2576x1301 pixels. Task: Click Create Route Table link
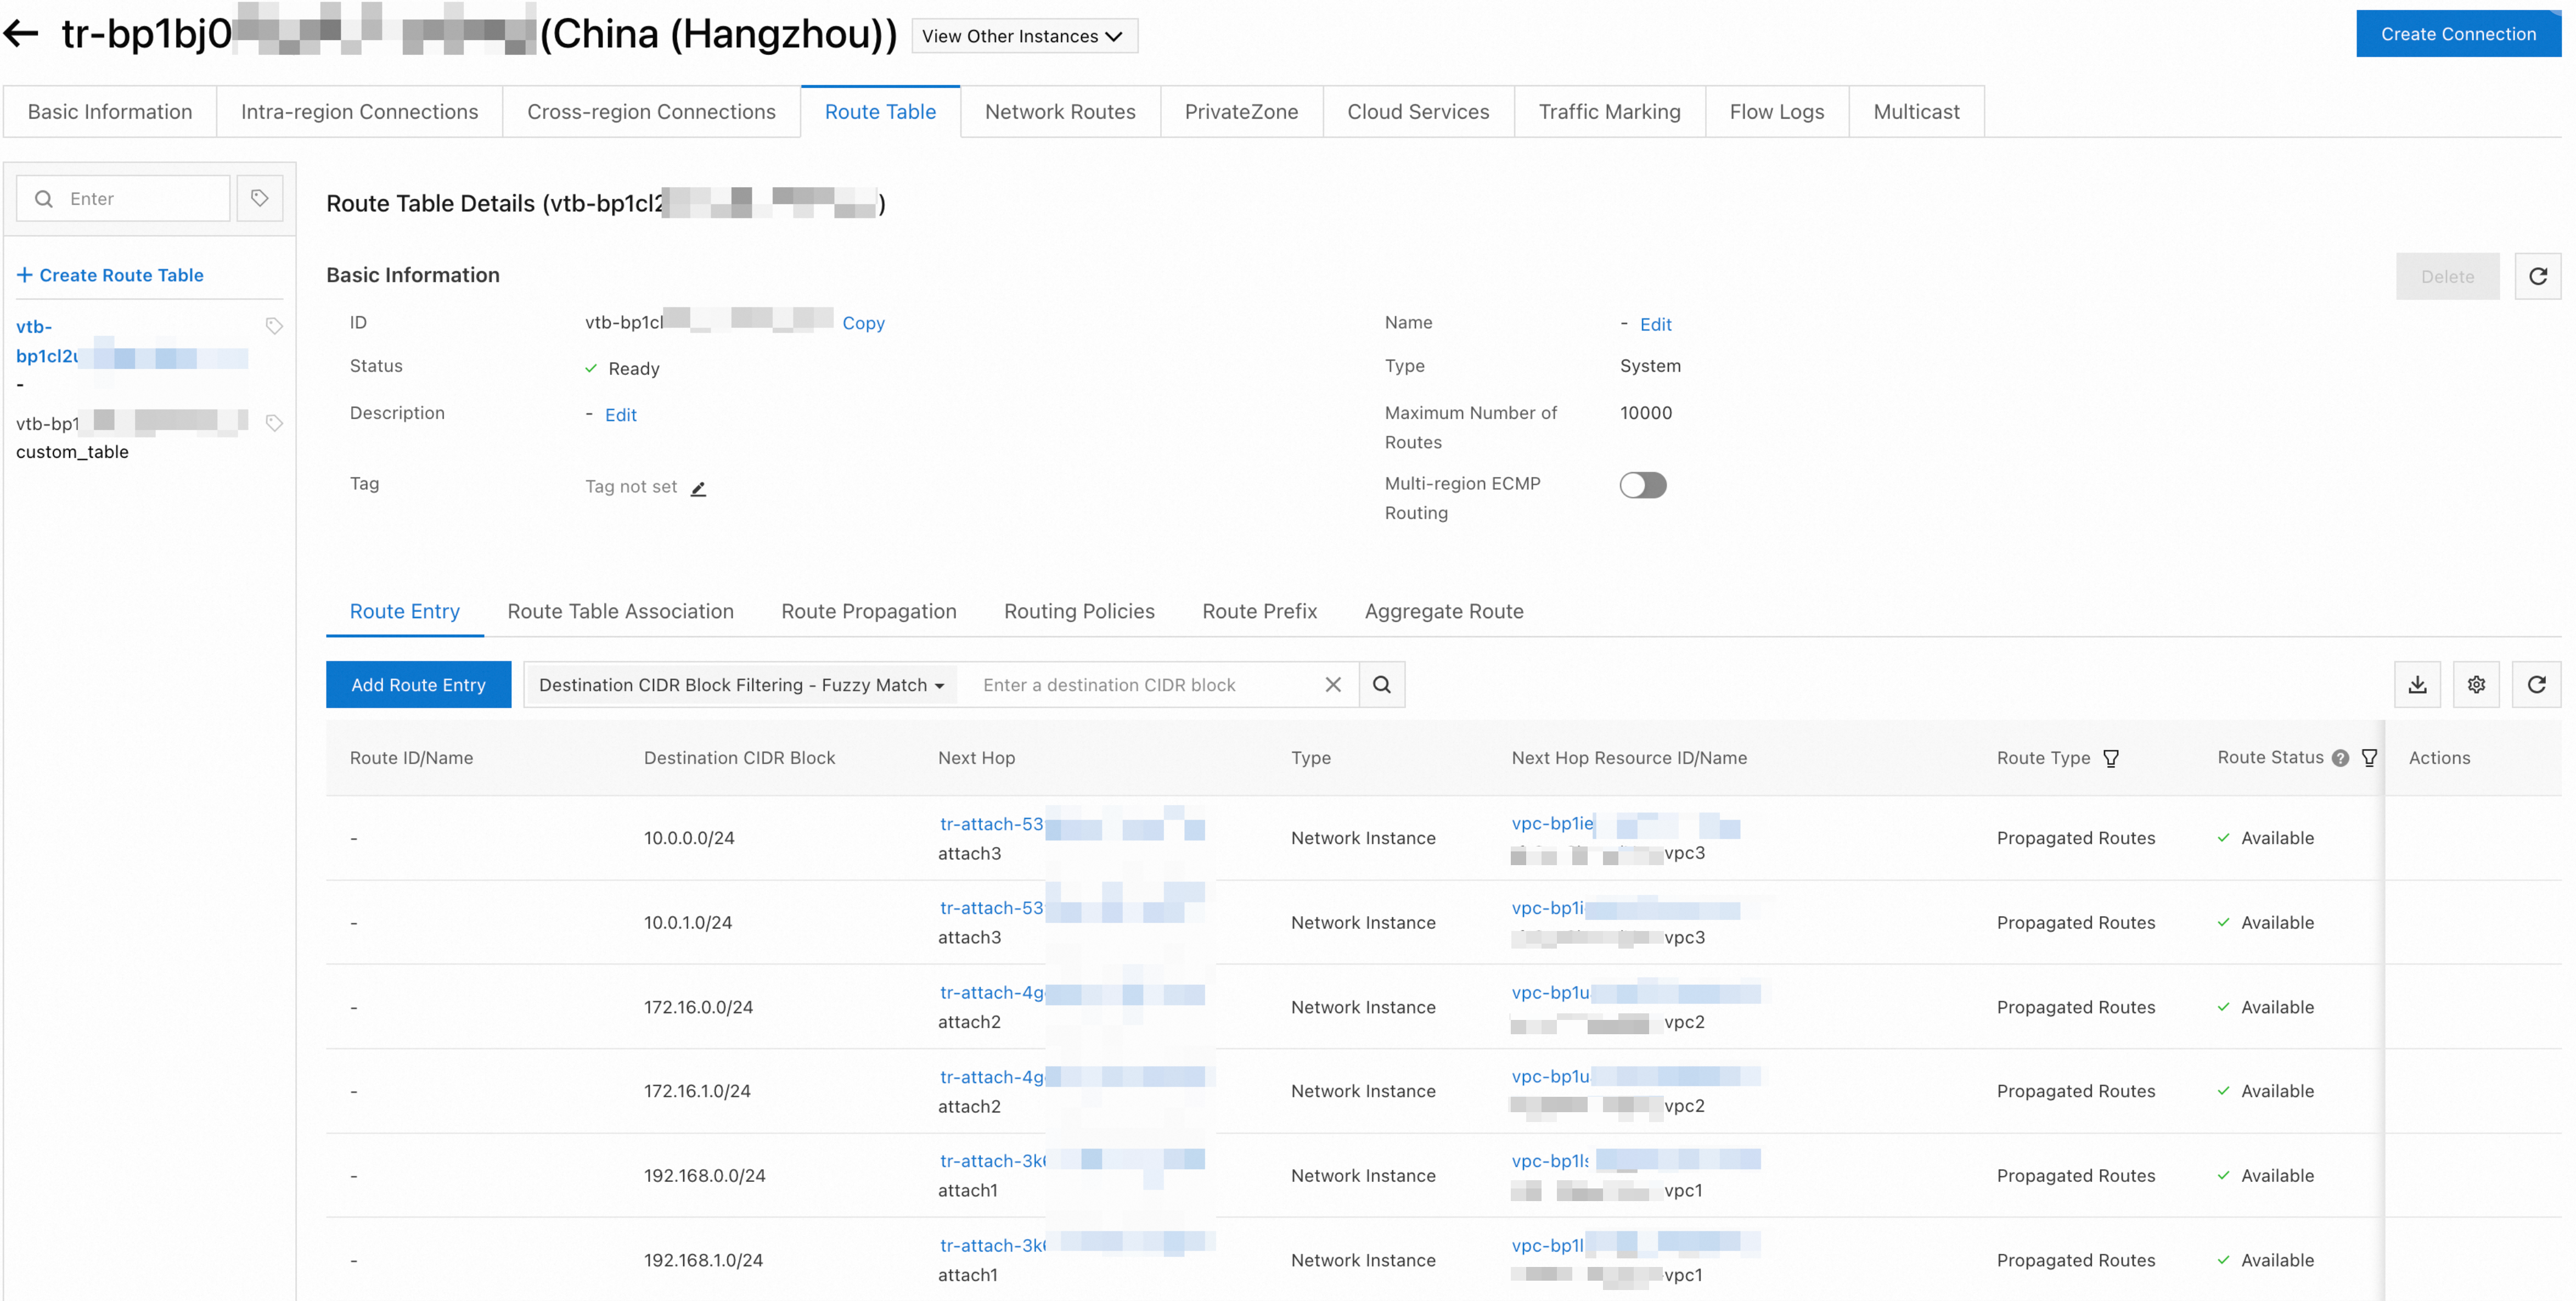[110, 275]
